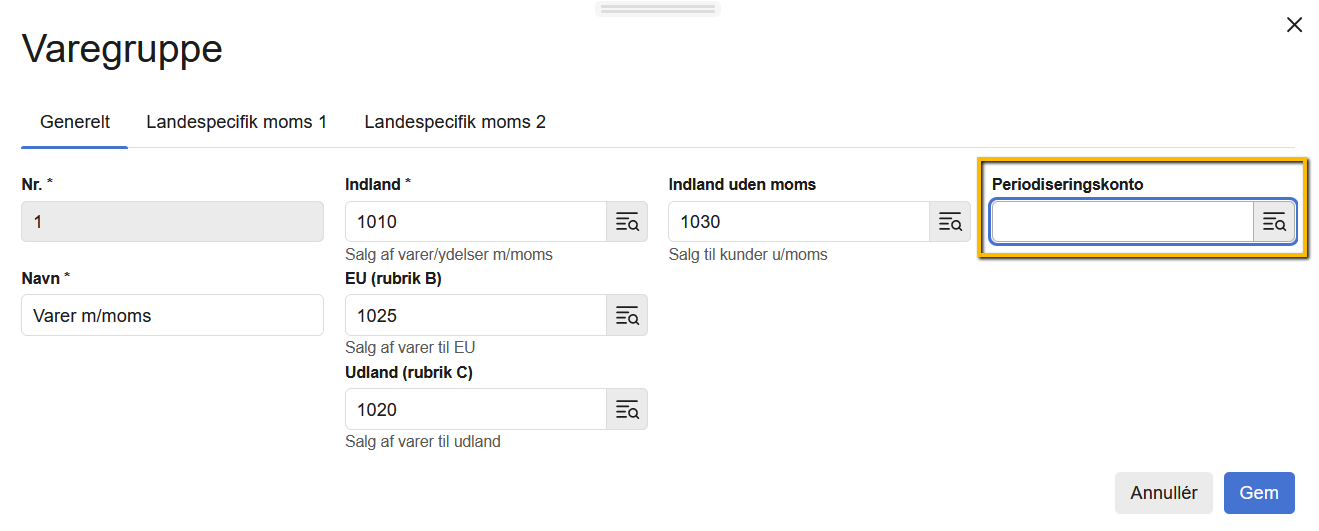Open account lookup for EU (rubrik B)
Viewport: 1319px width, 531px height.
click(x=627, y=316)
